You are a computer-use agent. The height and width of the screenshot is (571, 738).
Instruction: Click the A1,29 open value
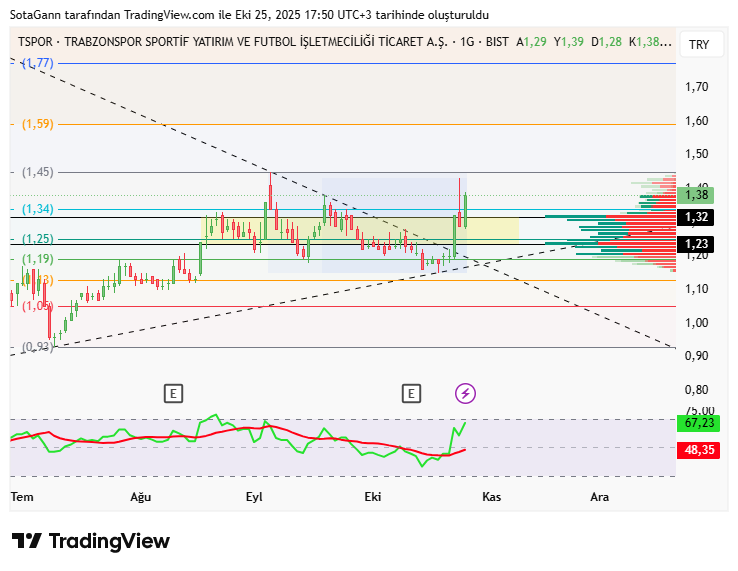(x=531, y=42)
